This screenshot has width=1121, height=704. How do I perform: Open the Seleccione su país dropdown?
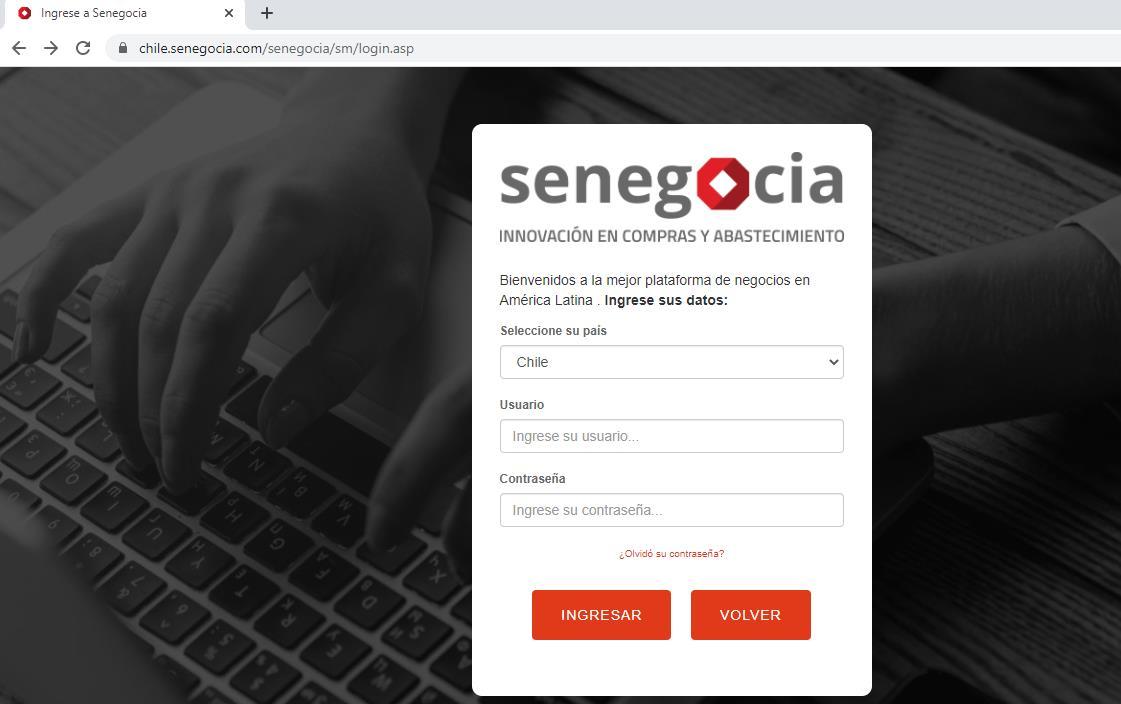tap(671, 362)
